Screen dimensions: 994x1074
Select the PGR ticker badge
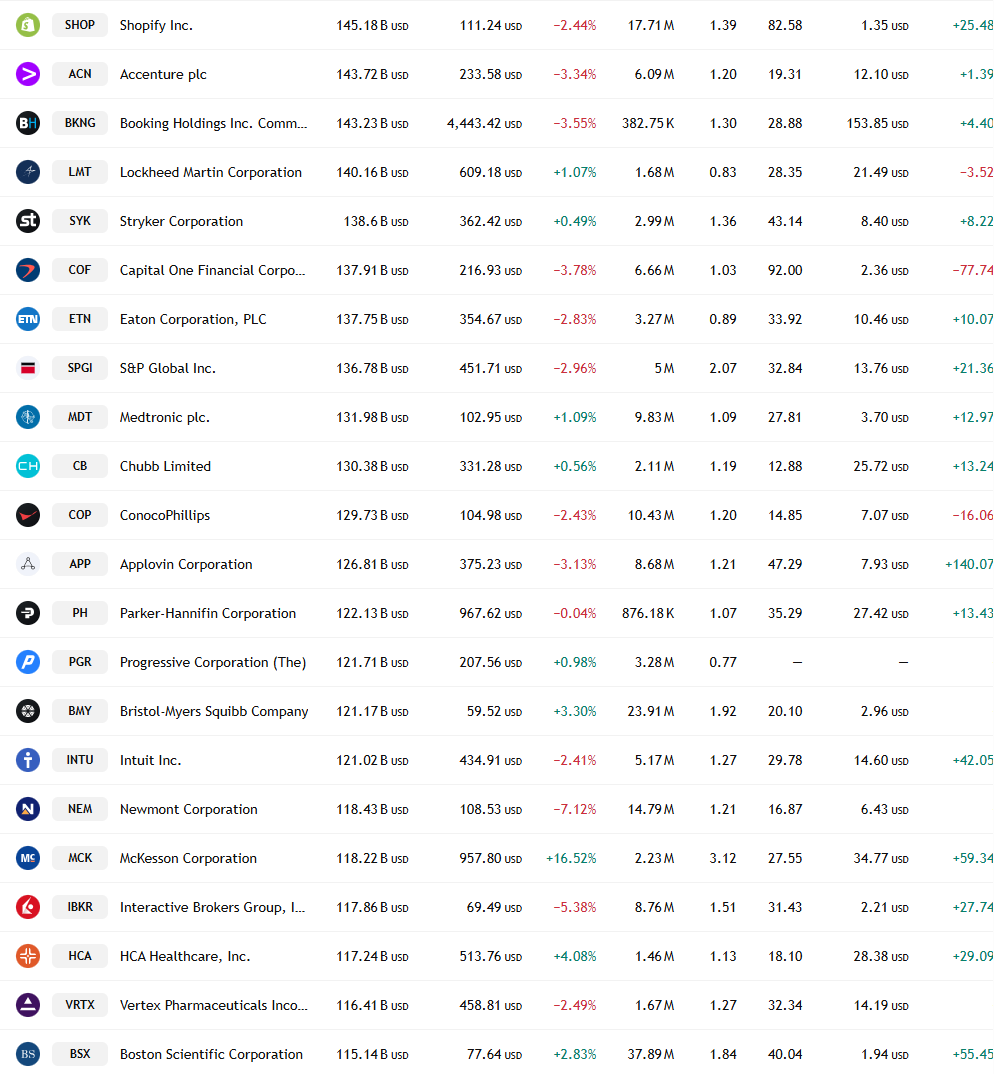(x=79, y=662)
